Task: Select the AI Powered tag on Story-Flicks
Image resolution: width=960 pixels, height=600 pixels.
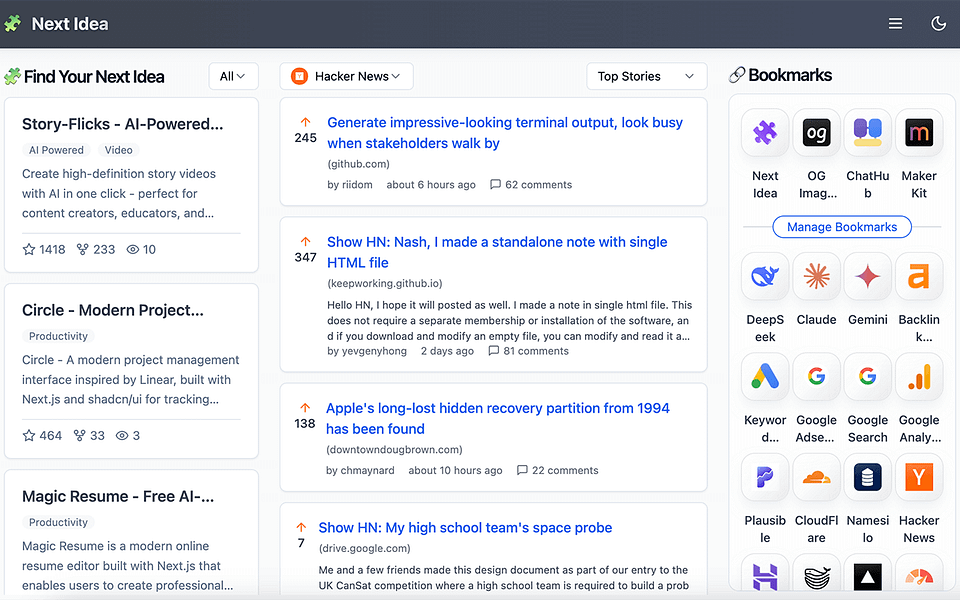Action: coord(56,150)
